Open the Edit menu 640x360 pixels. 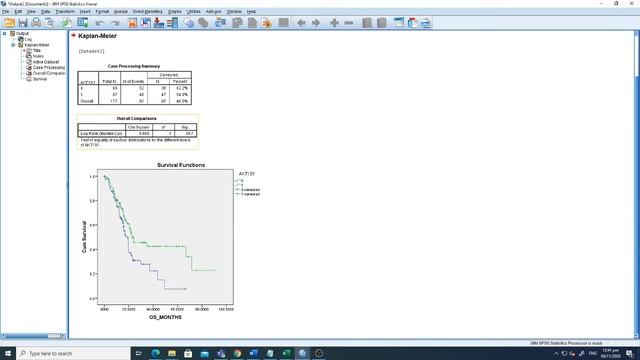click(x=18, y=11)
